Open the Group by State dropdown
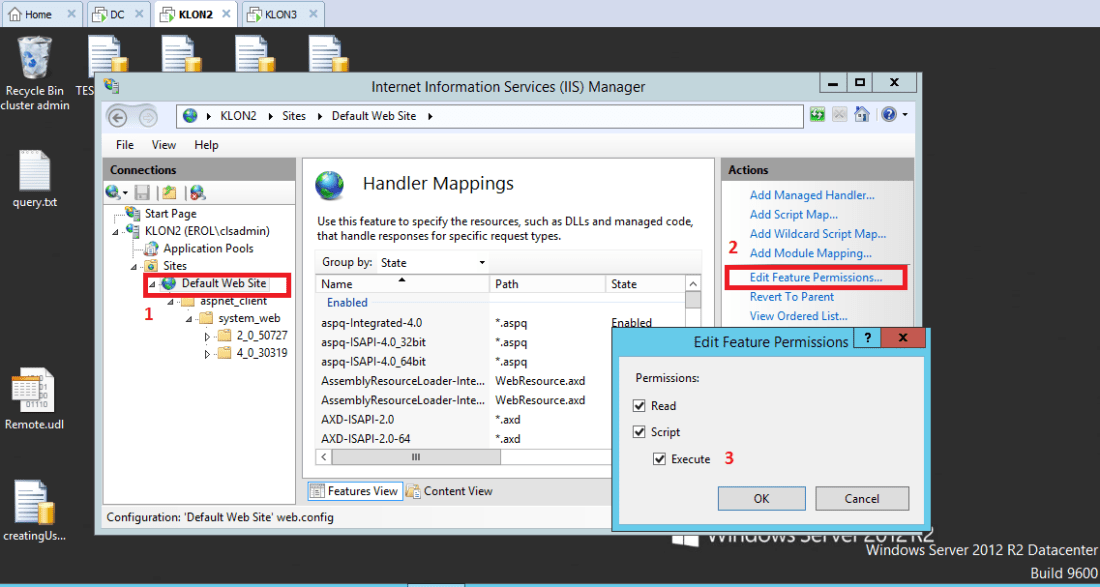1100x587 pixels. [433, 262]
